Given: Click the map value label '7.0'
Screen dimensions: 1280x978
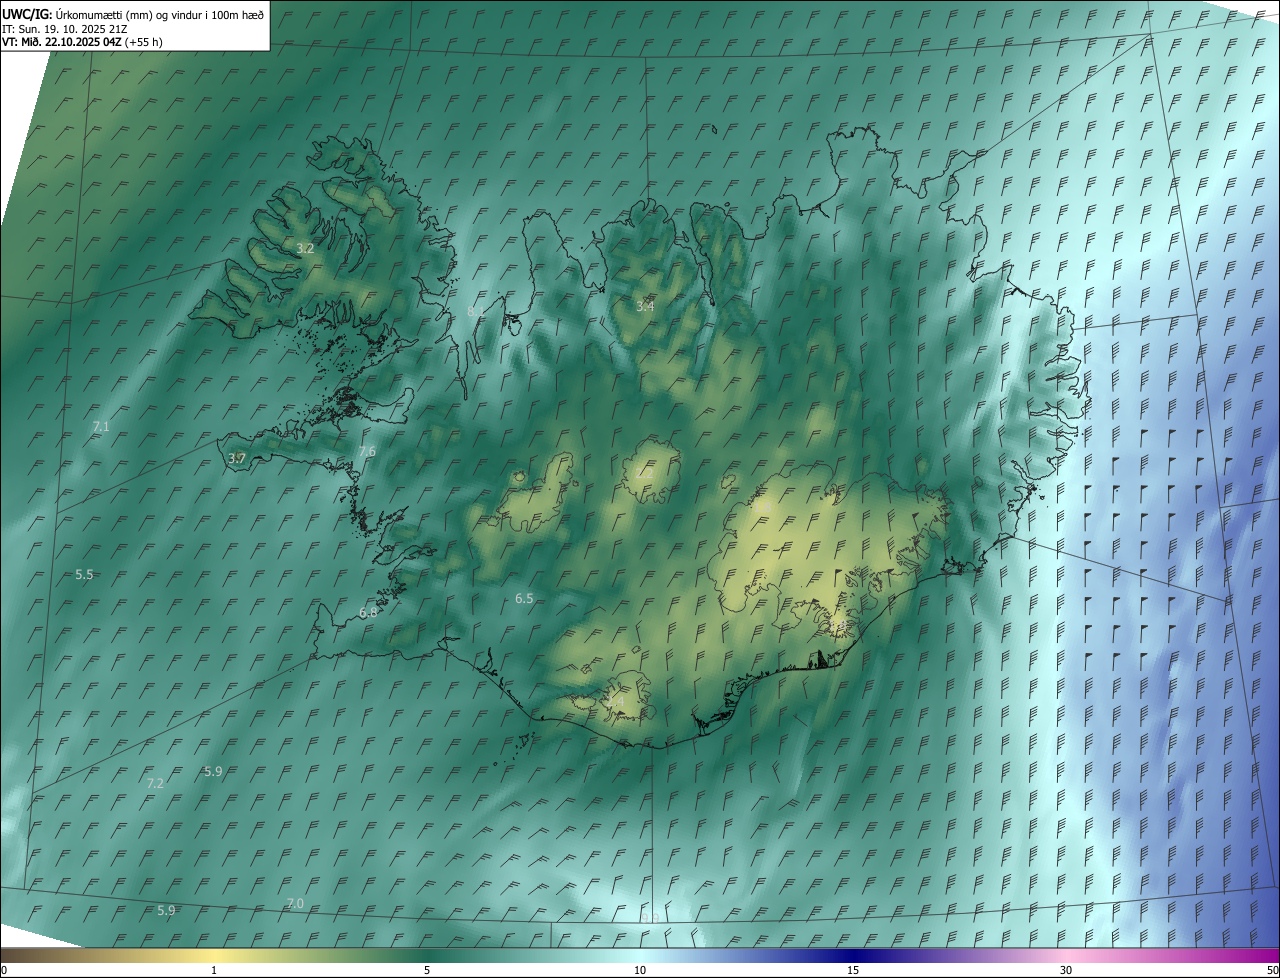Looking at the screenshot, I should (x=295, y=903).
